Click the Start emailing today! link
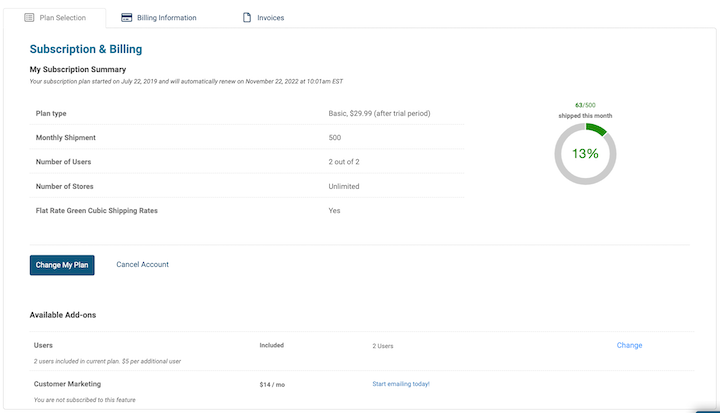This screenshot has height=413, width=720. point(401,384)
